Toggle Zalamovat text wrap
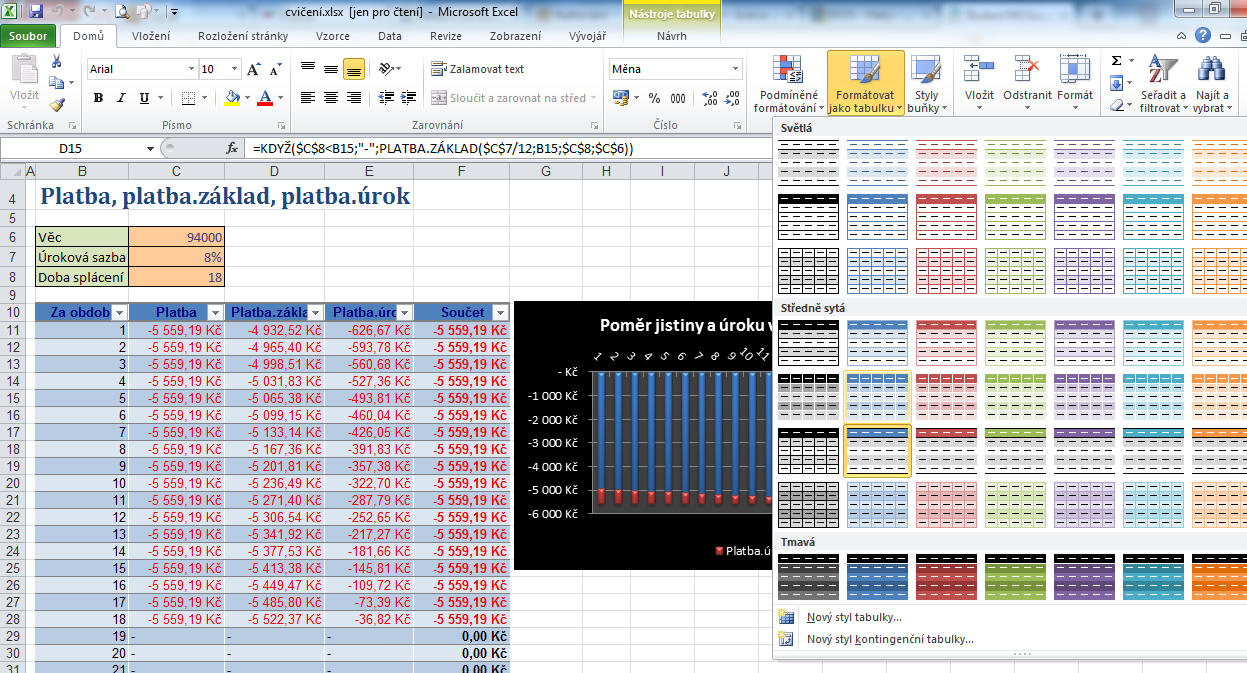Viewport: 1247px width, 673px height. (478, 69)
